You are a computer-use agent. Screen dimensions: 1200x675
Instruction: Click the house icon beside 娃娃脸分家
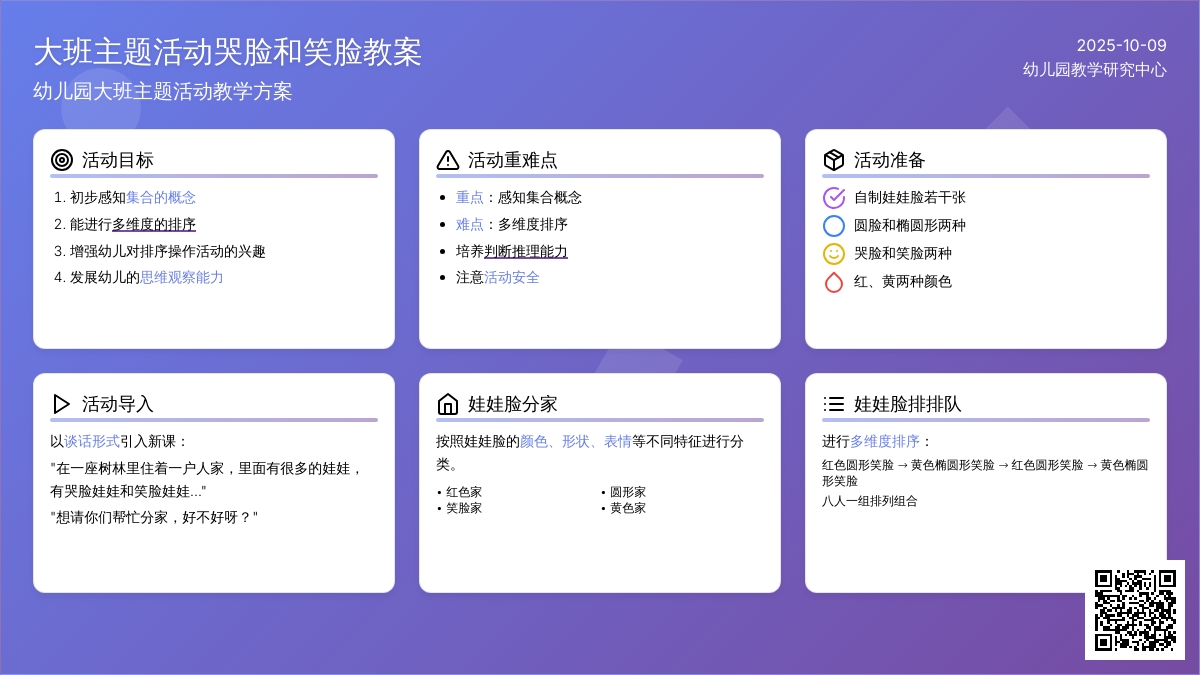(448, 404)
